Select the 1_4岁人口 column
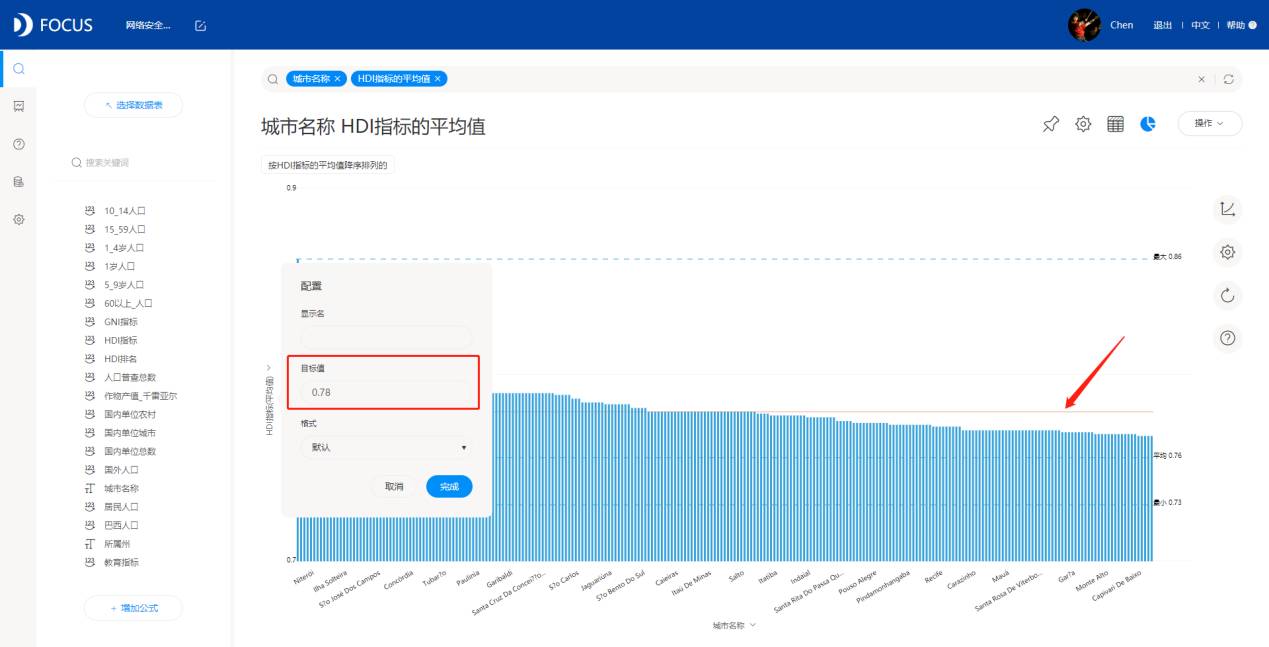The height and width of the screenshot is (647, 1269). point(125,248)
